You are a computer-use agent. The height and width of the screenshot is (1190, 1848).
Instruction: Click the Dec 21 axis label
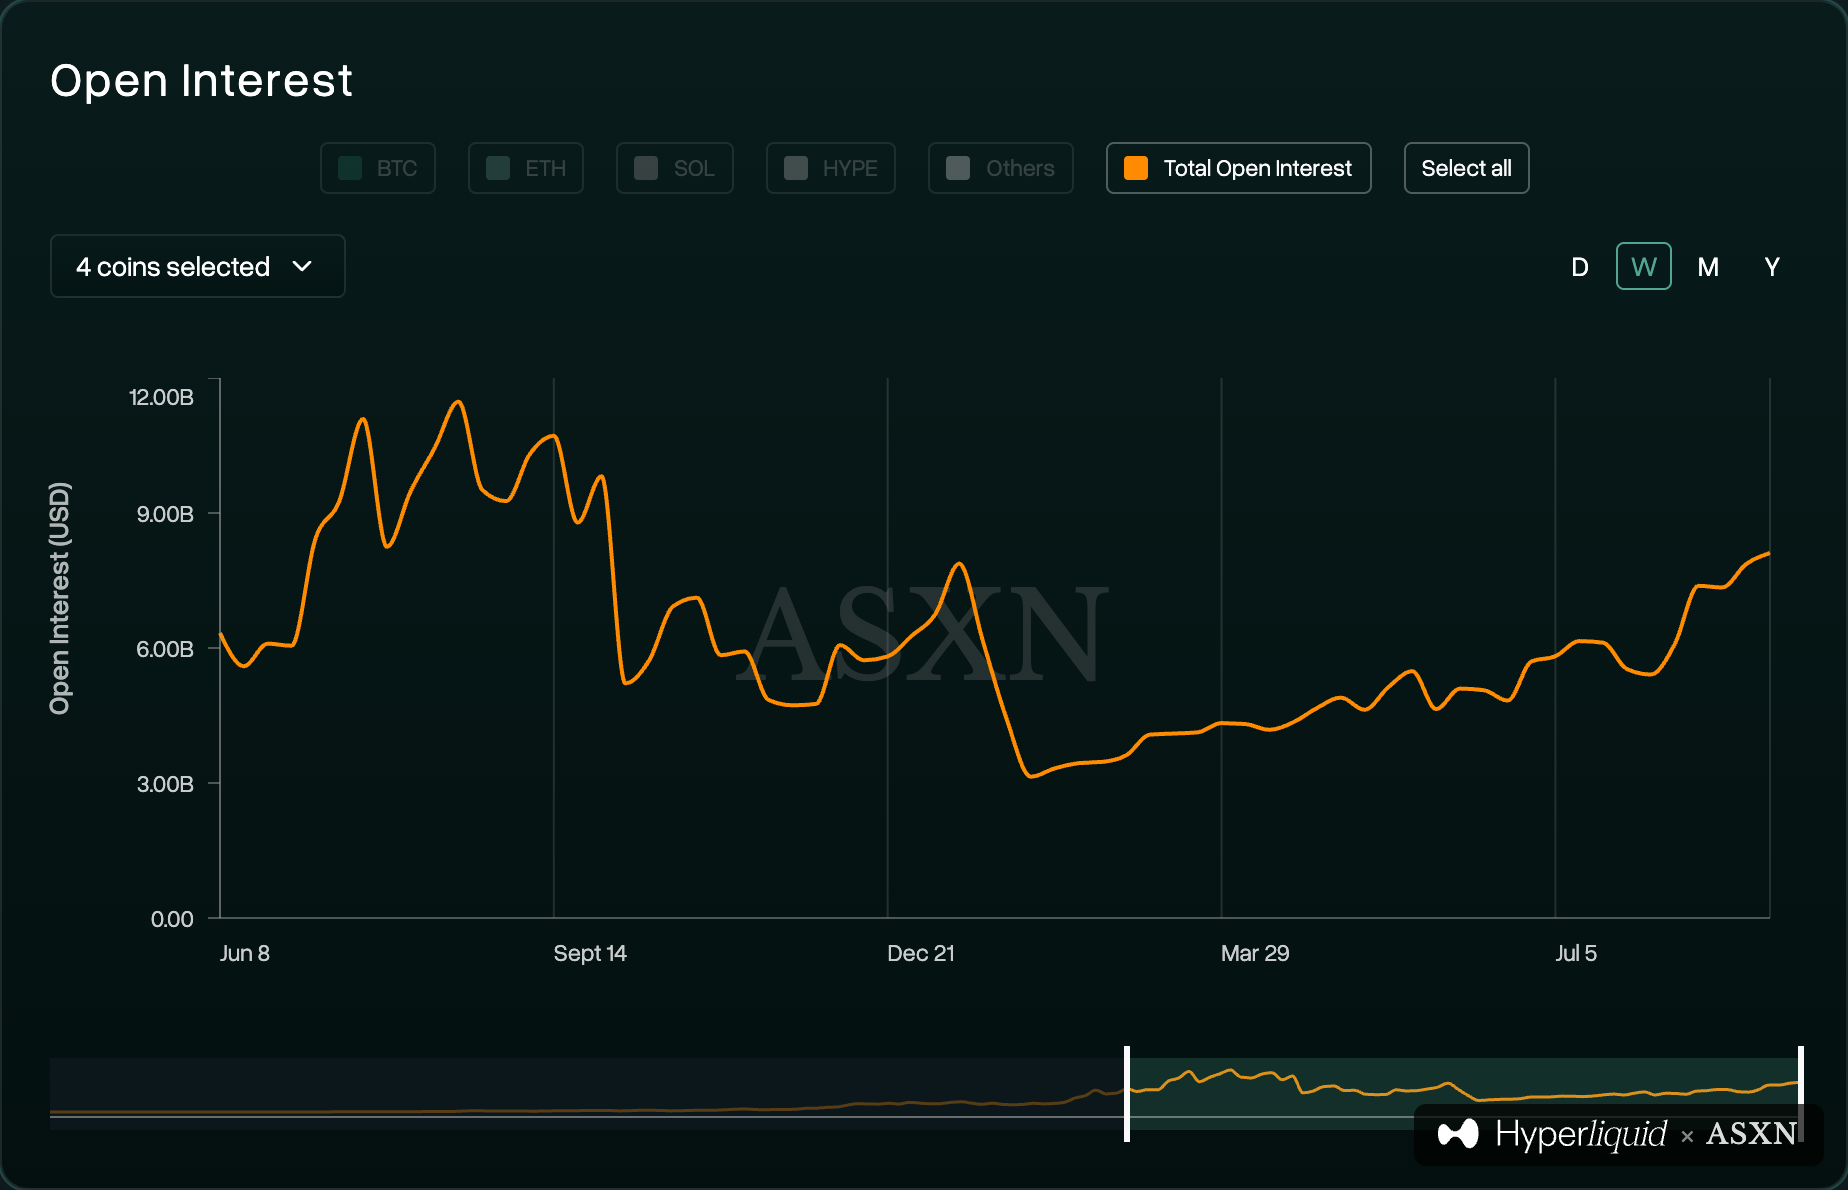tap(921, 953)
